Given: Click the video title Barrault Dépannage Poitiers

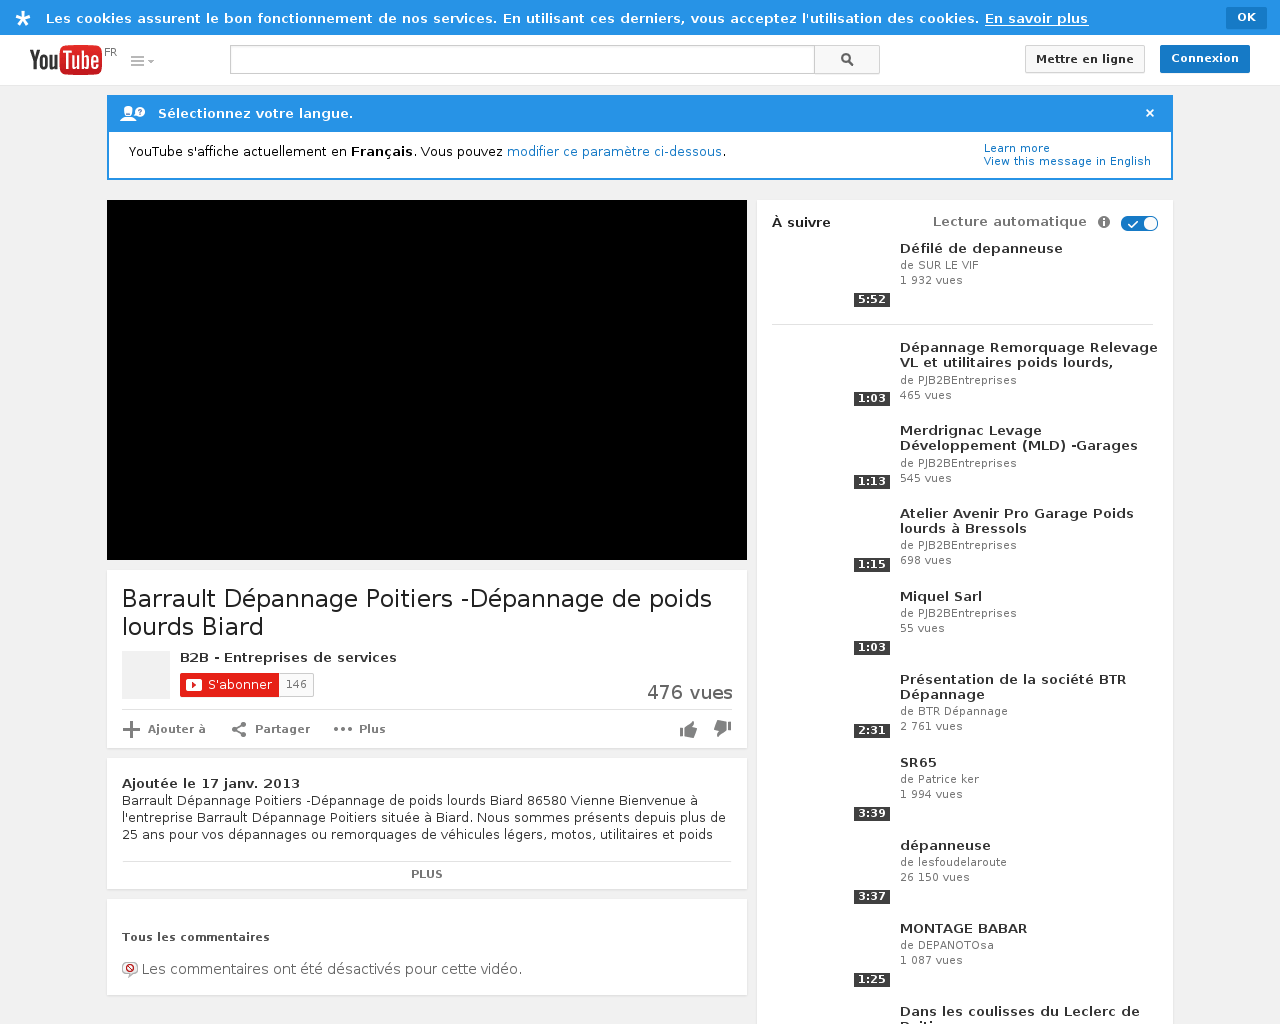Looking at the screenshot, I should [x=417, y=612].
